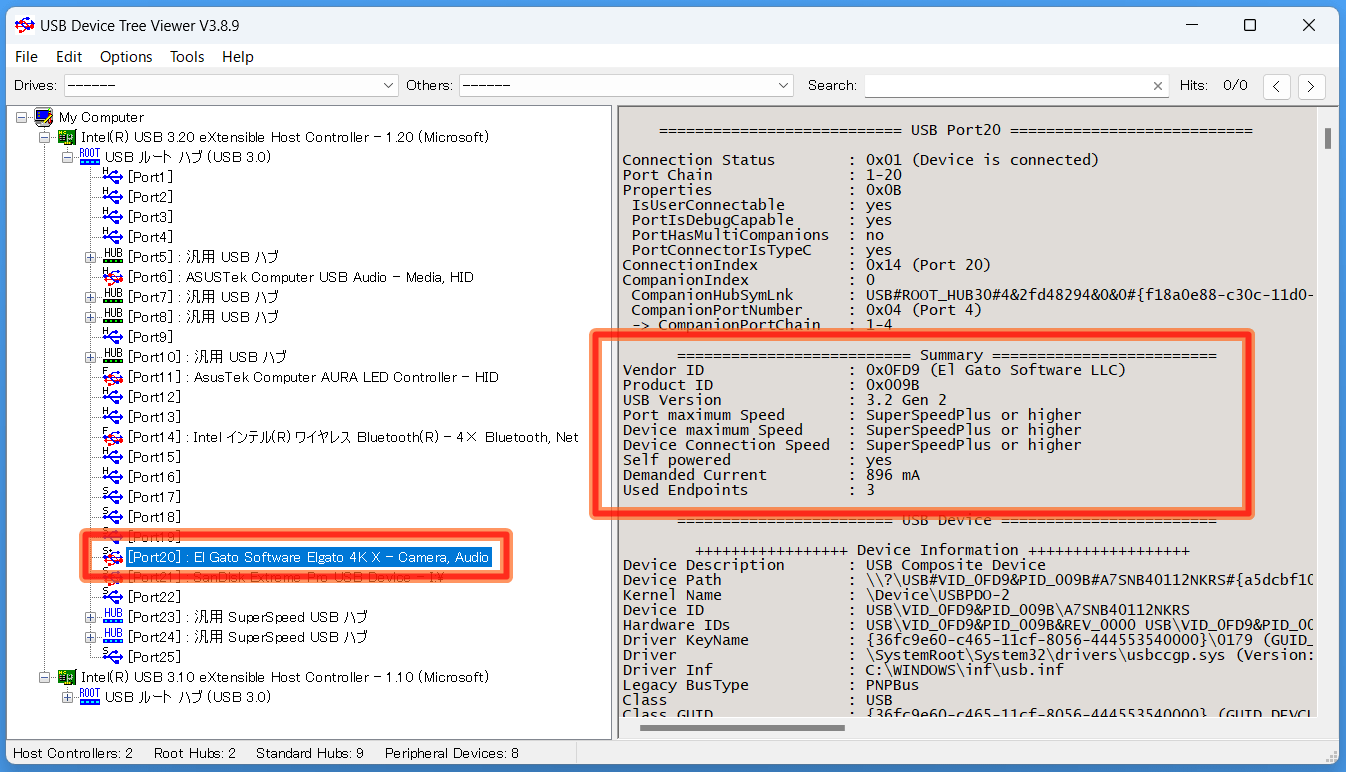Click the USB icon beside Port2

click(113, 197)
